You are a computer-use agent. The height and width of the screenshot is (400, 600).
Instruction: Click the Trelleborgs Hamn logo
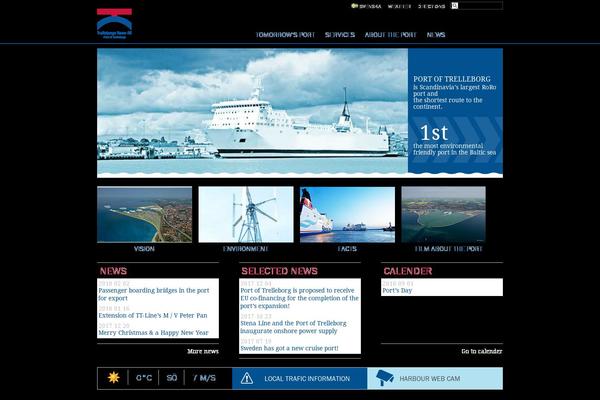[114, 24]
